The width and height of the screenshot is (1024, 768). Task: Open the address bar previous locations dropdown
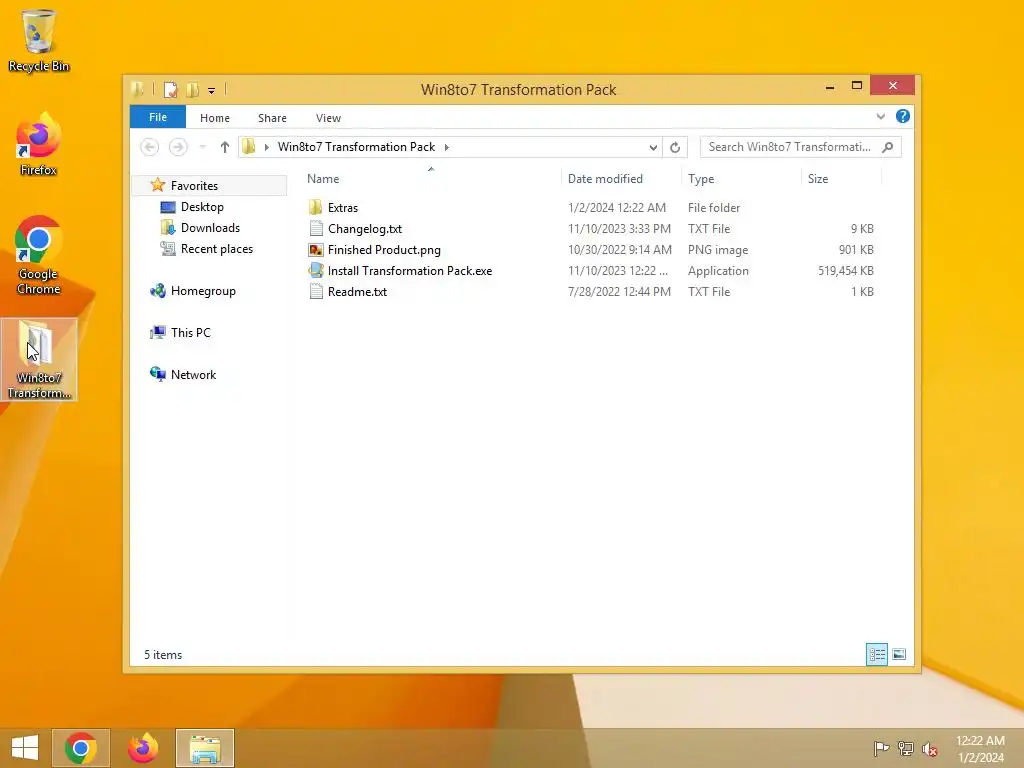tap(652, 148)
